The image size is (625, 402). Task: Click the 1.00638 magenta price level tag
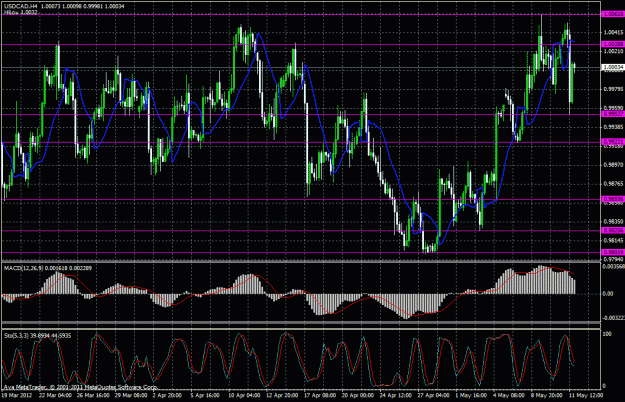[613, 14]
